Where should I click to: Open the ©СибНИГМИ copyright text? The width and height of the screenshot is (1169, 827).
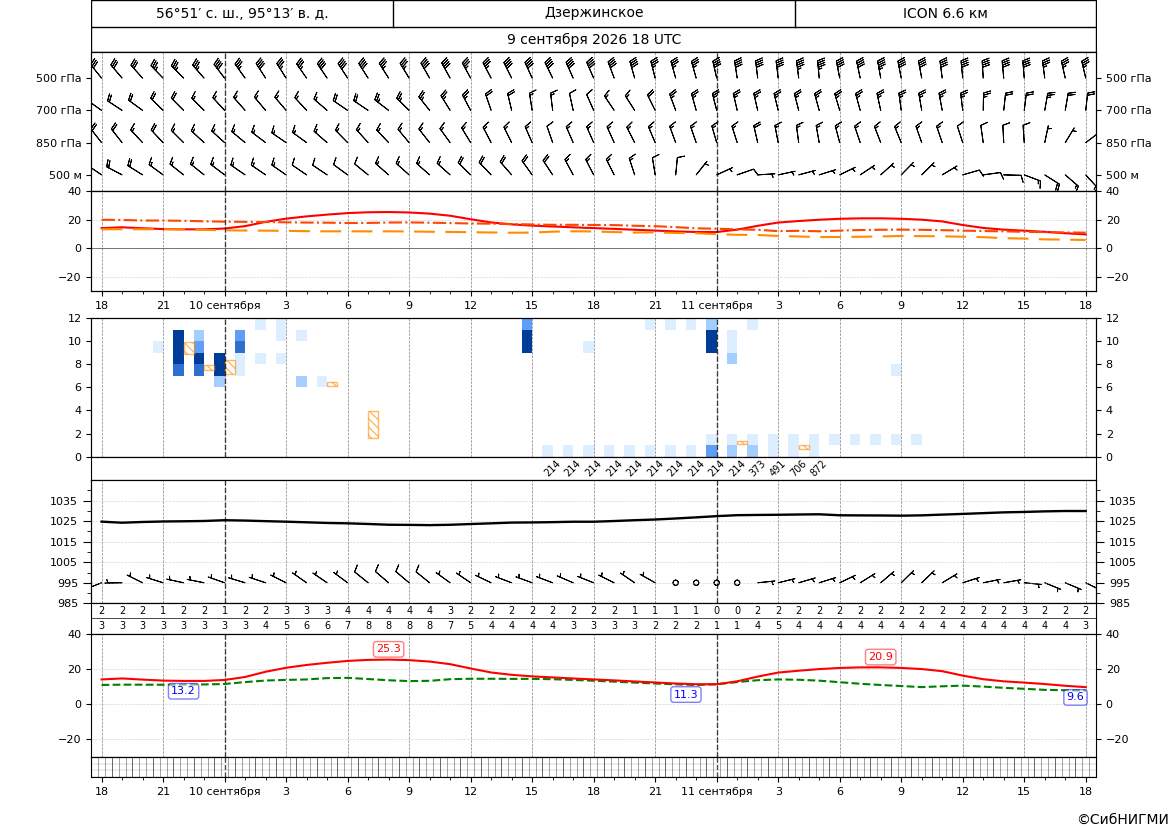(x=1123, y=819)
